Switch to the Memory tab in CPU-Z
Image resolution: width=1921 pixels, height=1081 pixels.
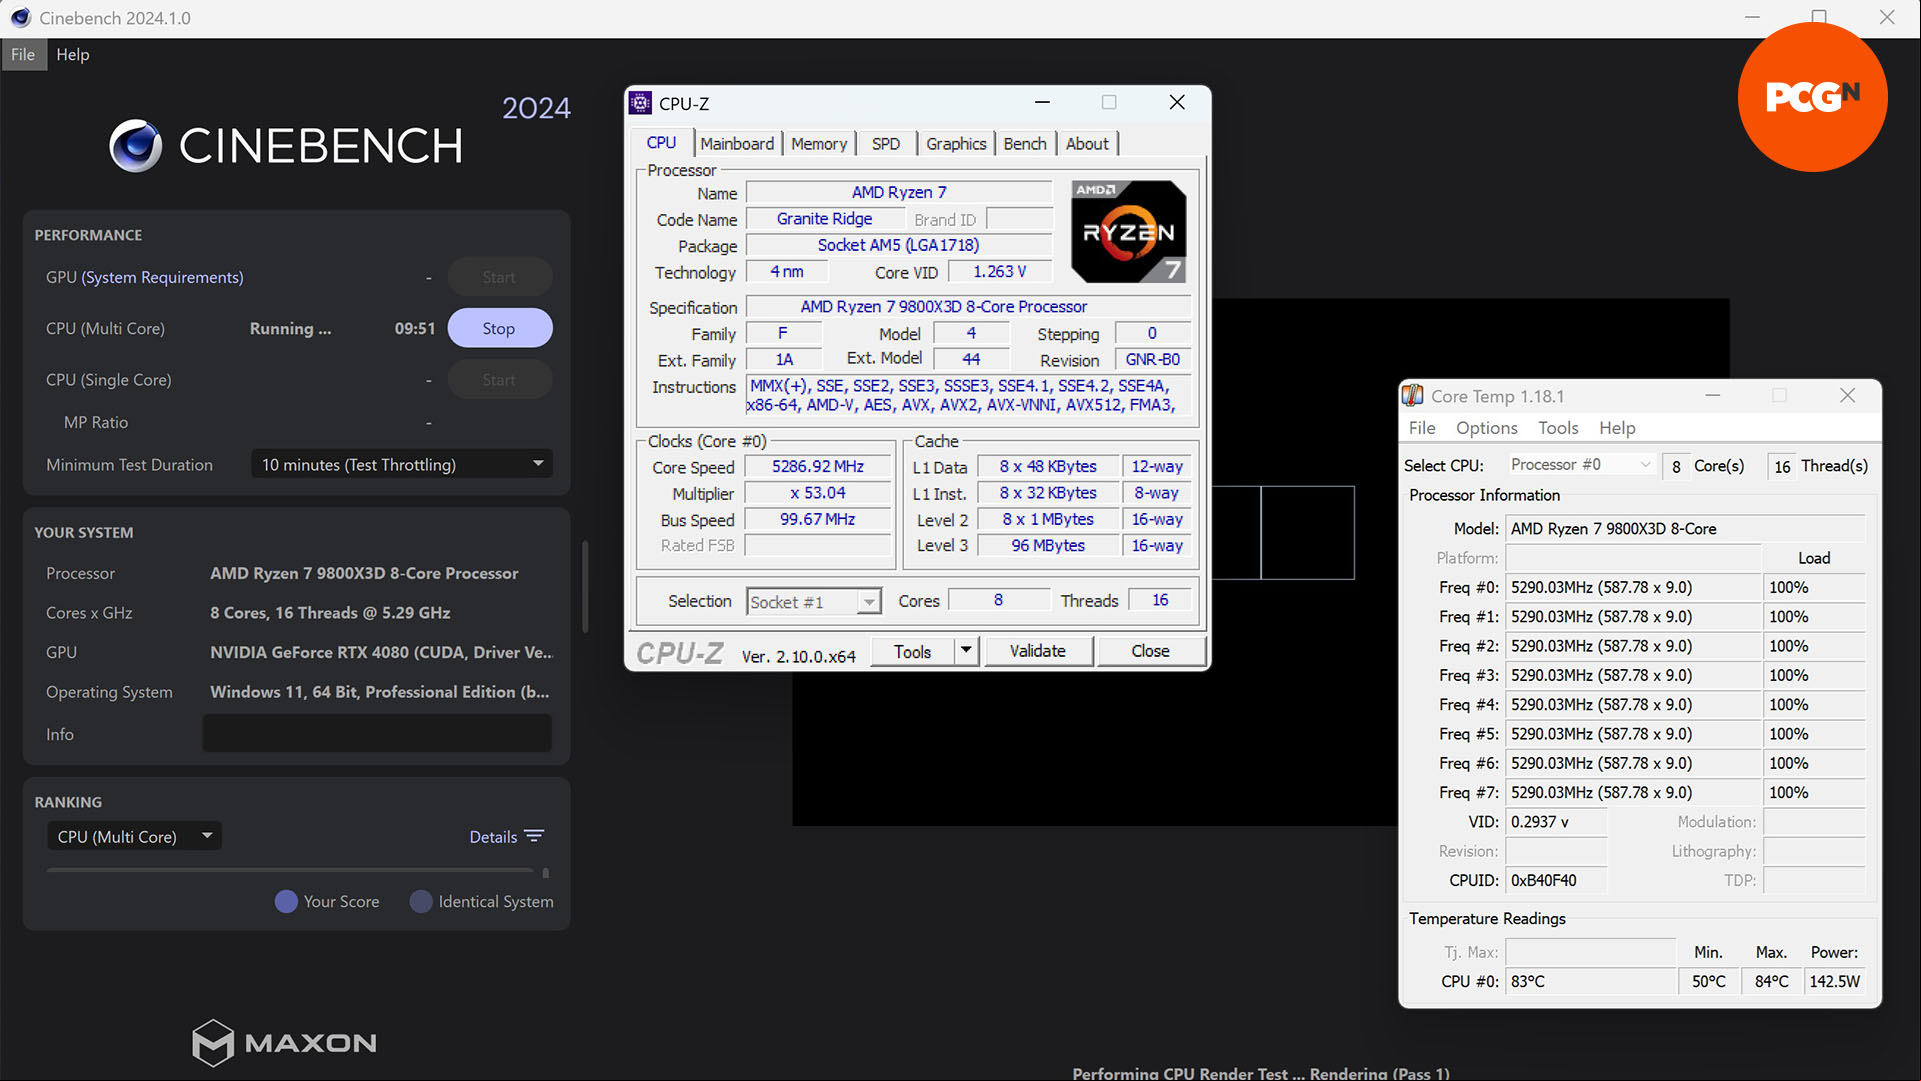(x=819, y=144)
